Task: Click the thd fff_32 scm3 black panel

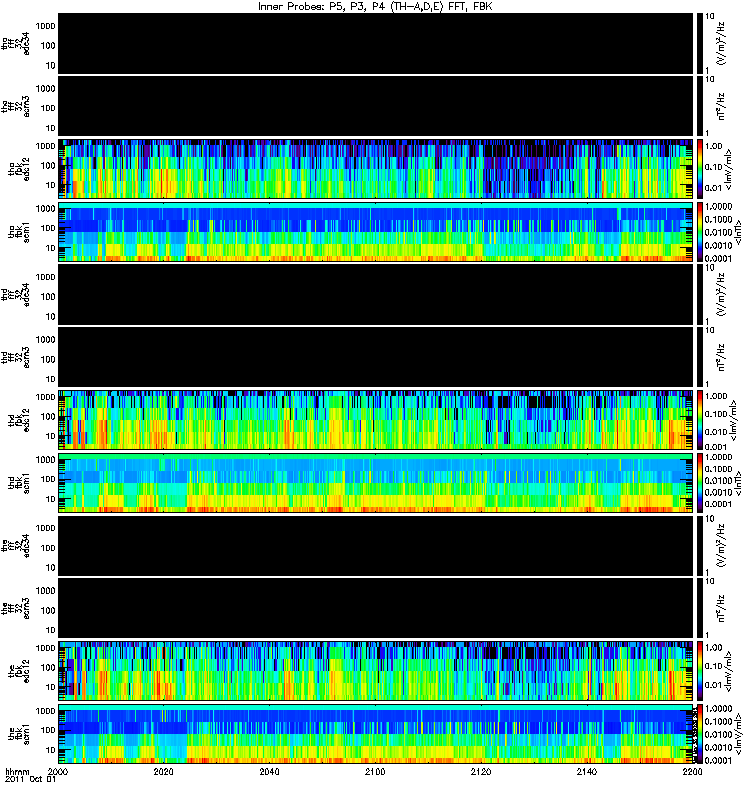Action: pyautogui.click(x=376, y=357)
